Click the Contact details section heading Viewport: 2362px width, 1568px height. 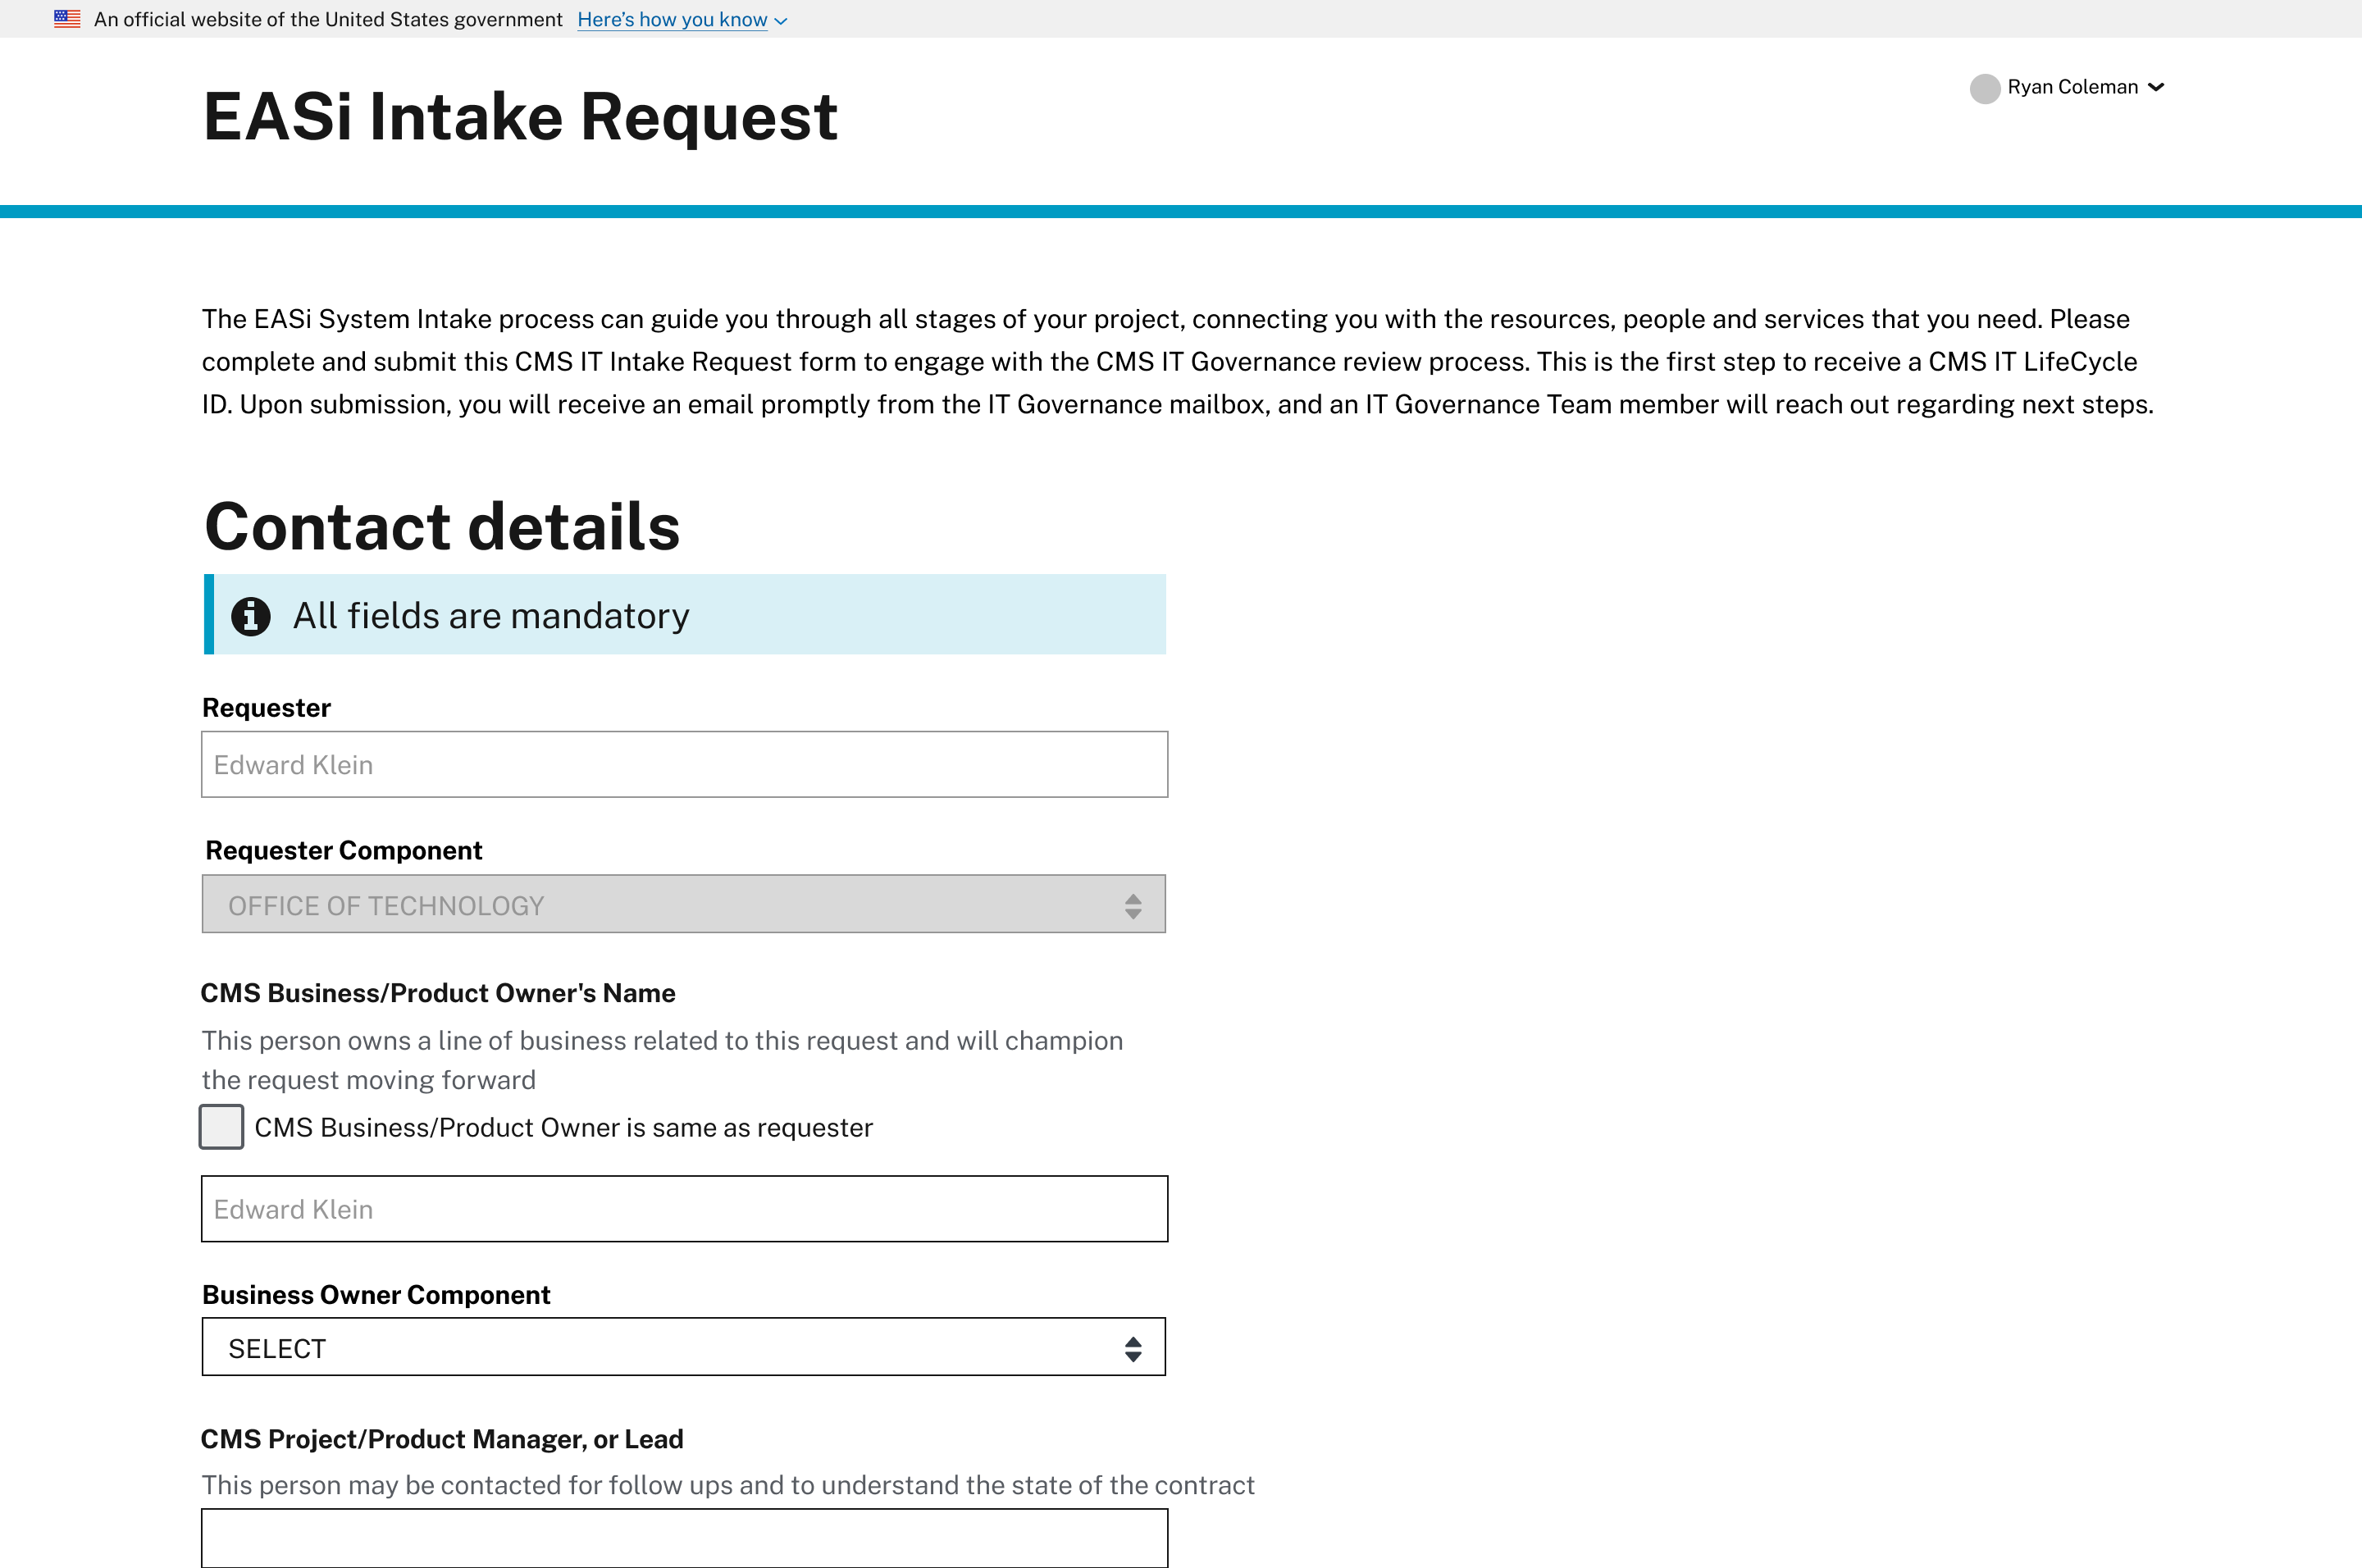[x=442, y=527]
